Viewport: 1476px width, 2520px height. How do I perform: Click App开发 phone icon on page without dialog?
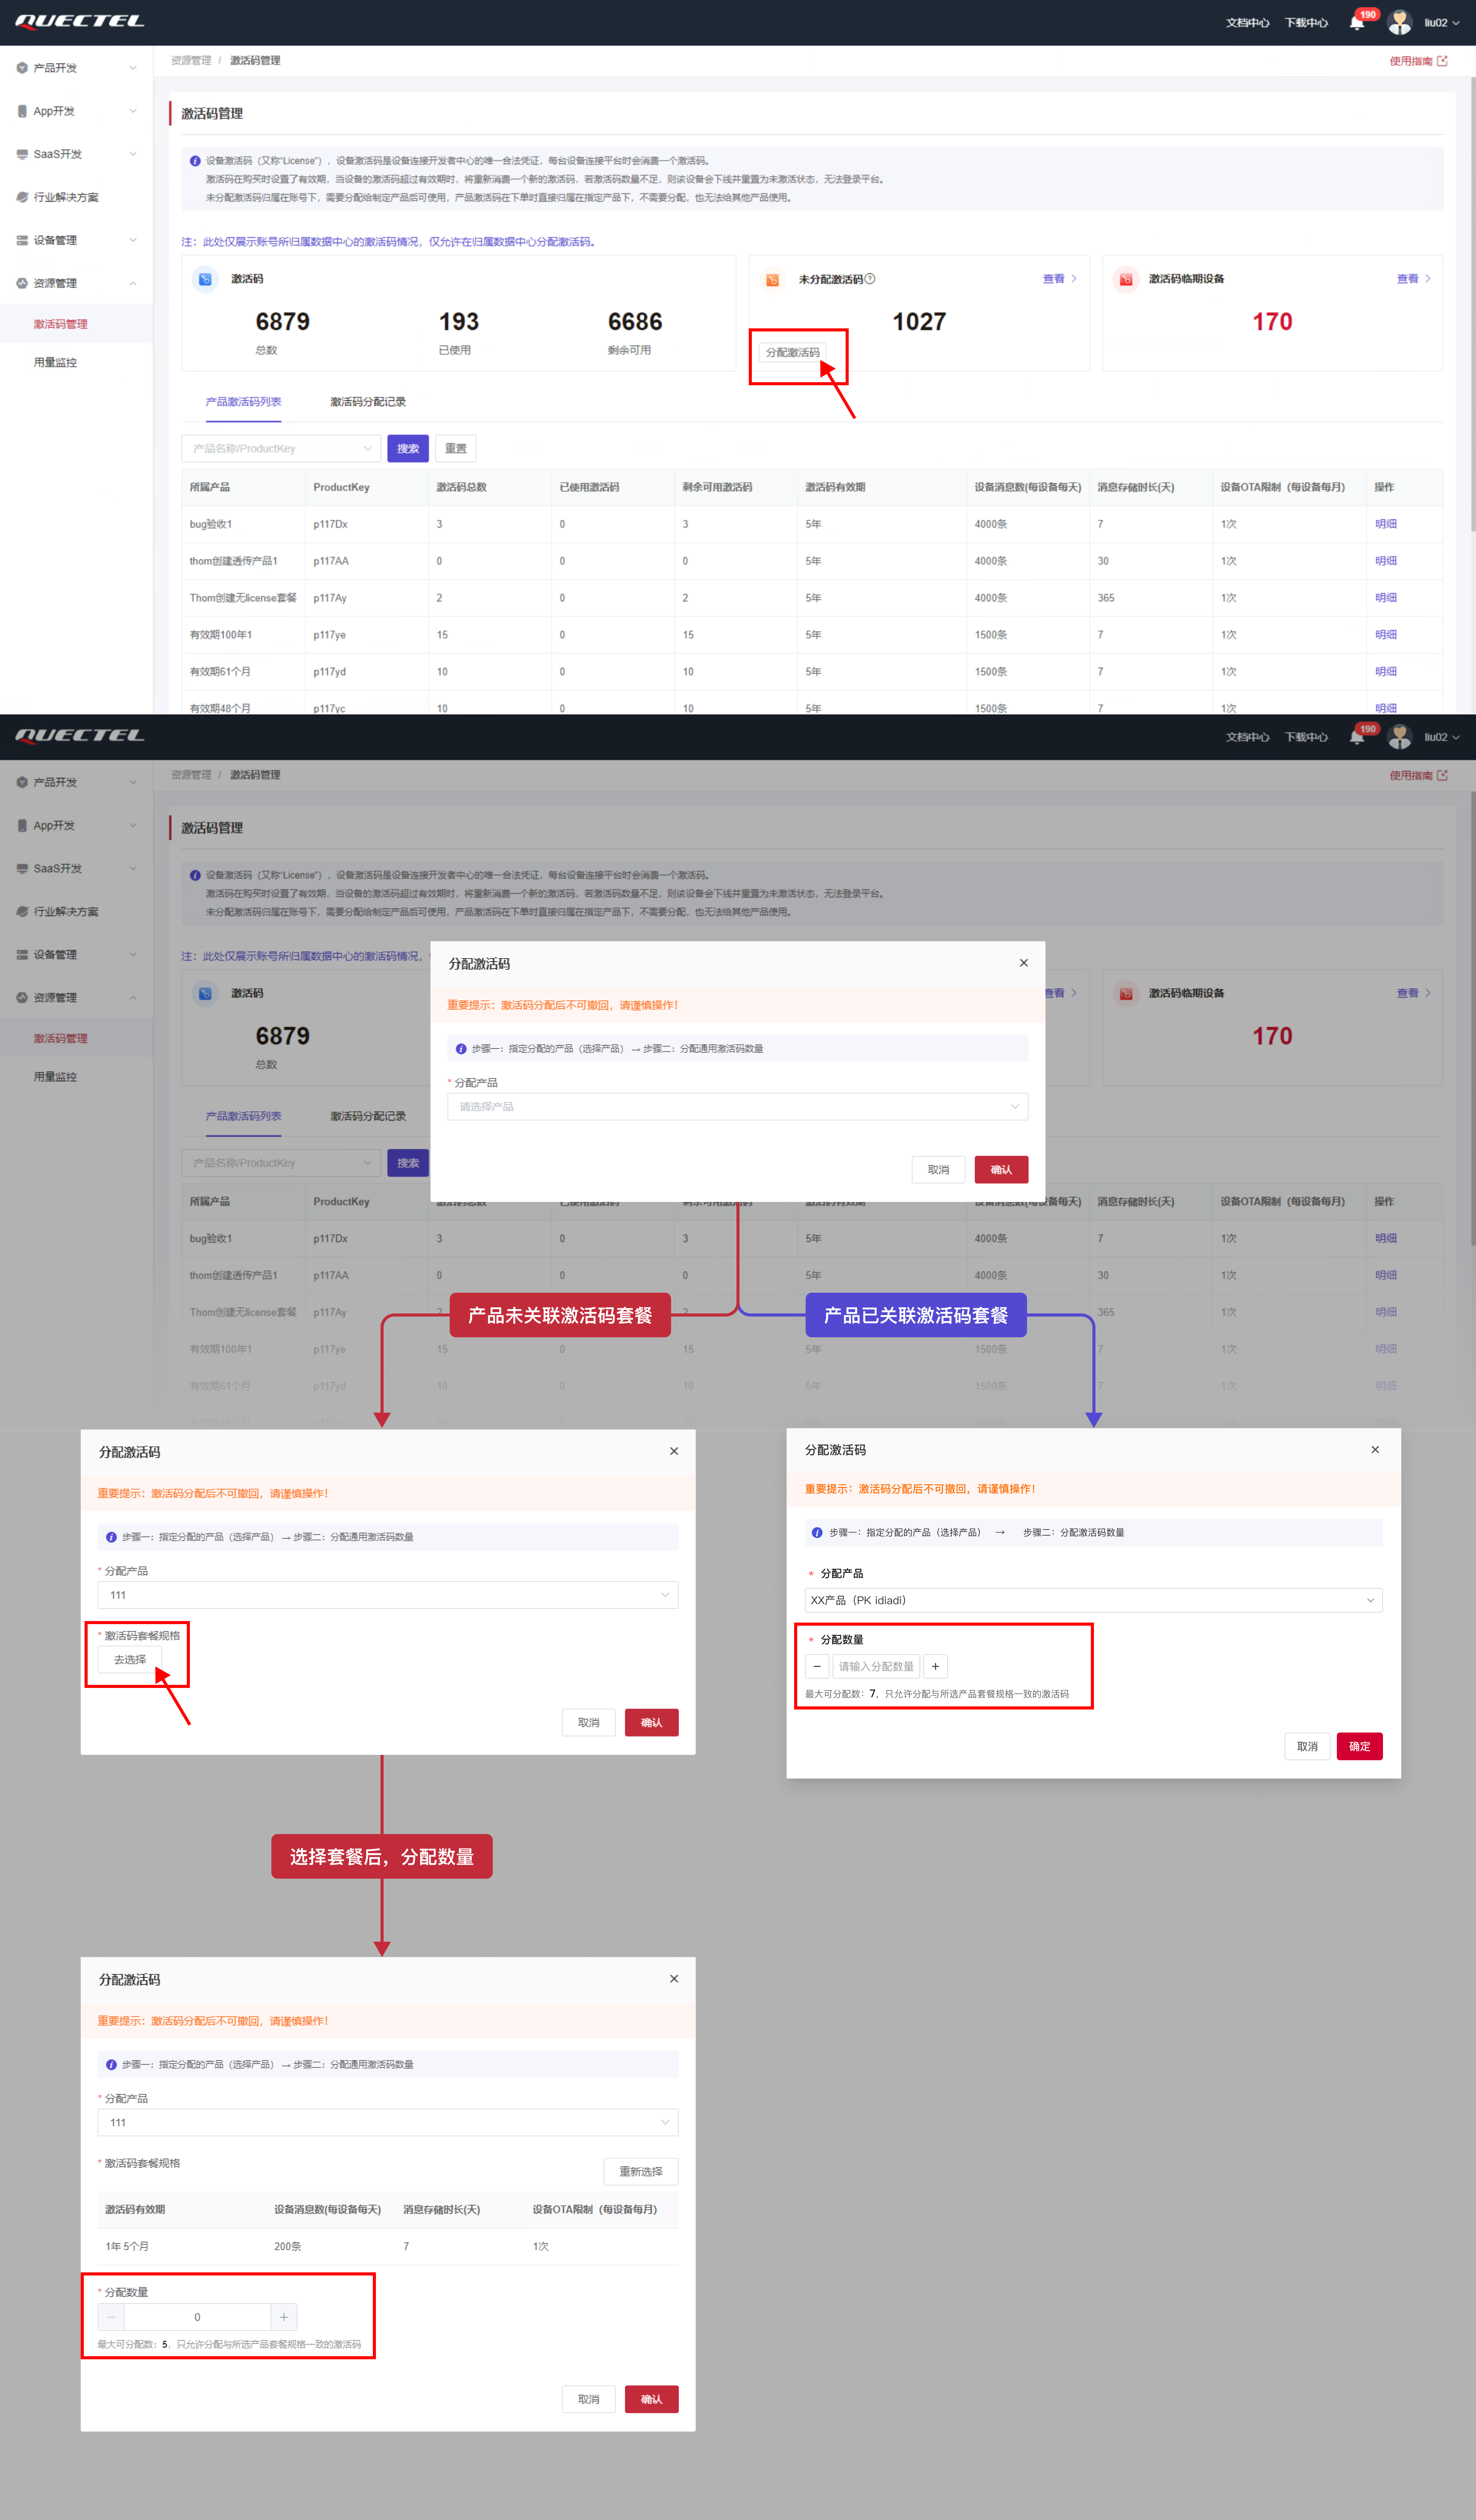pyautogui.click(x=22, y=111)
